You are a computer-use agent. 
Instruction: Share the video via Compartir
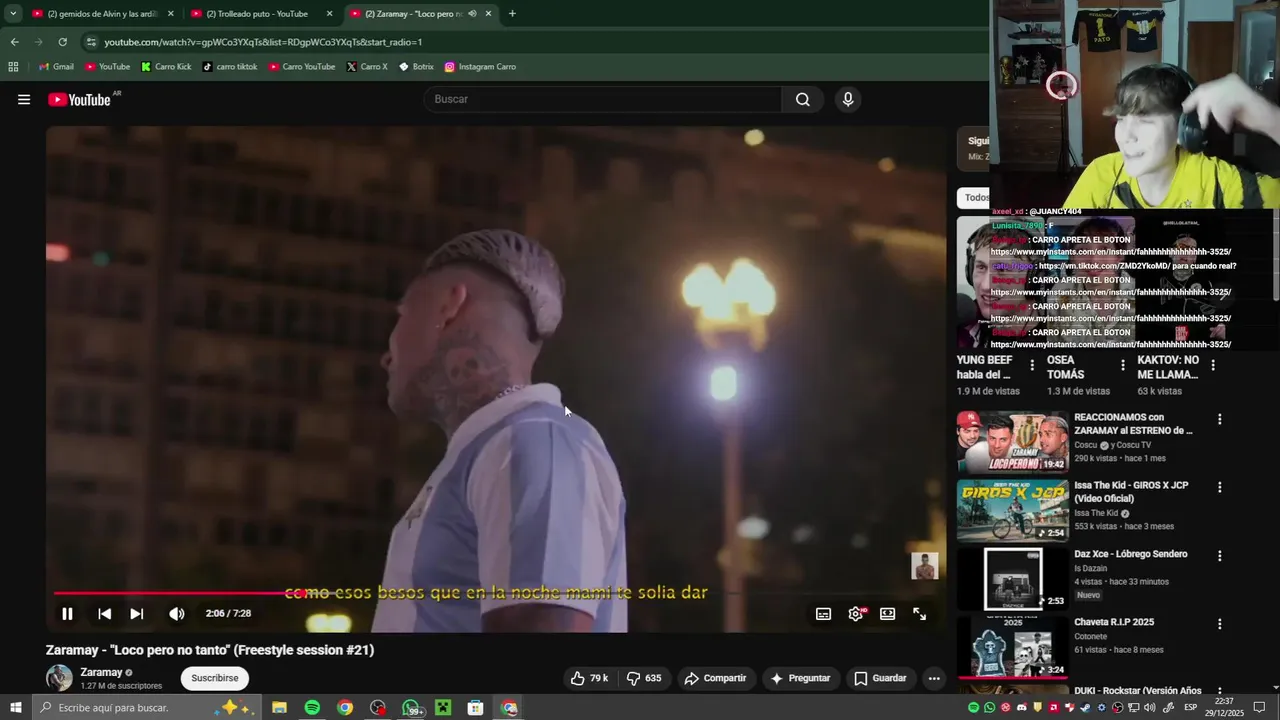[x=715, y=678]
